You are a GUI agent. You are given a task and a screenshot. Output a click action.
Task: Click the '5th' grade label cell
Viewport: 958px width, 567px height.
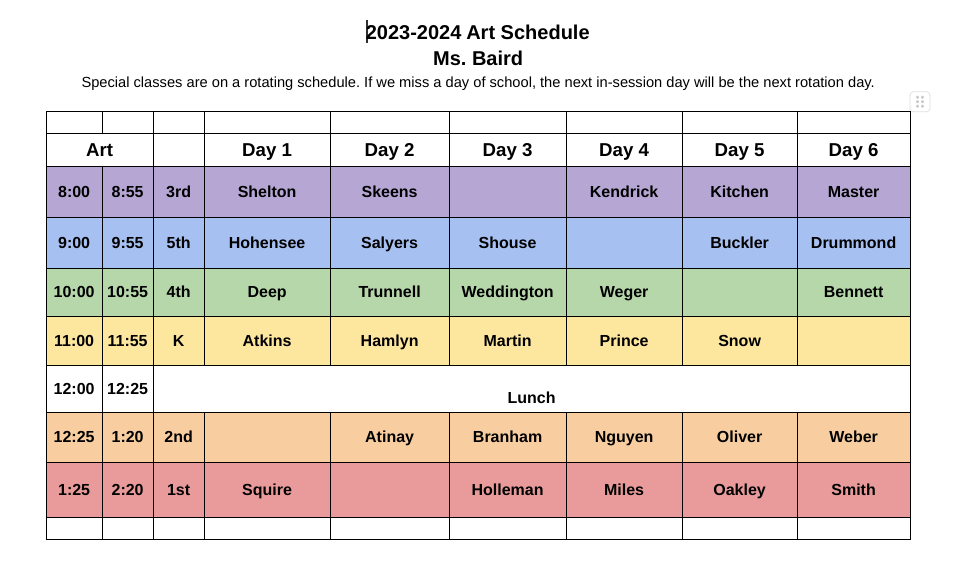(x=178, y=243)
